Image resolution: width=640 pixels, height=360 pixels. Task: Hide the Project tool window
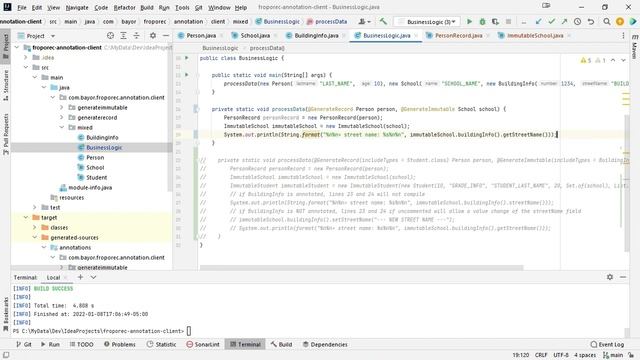point(166,36)
